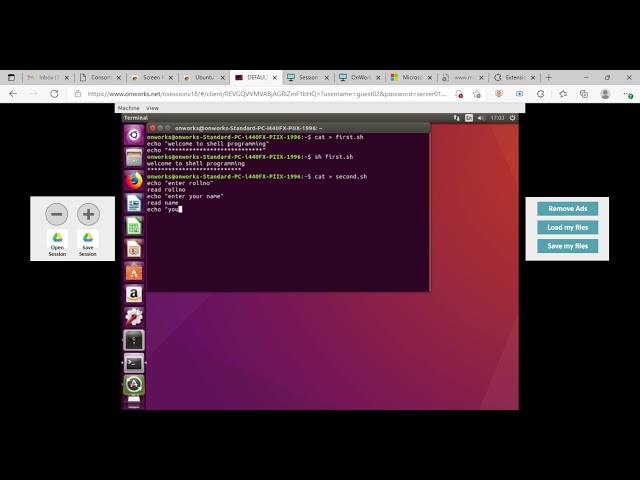Click the terminal line 'echo "you'
The height and width of the screenshot is (480, 640).
point(164,209)
